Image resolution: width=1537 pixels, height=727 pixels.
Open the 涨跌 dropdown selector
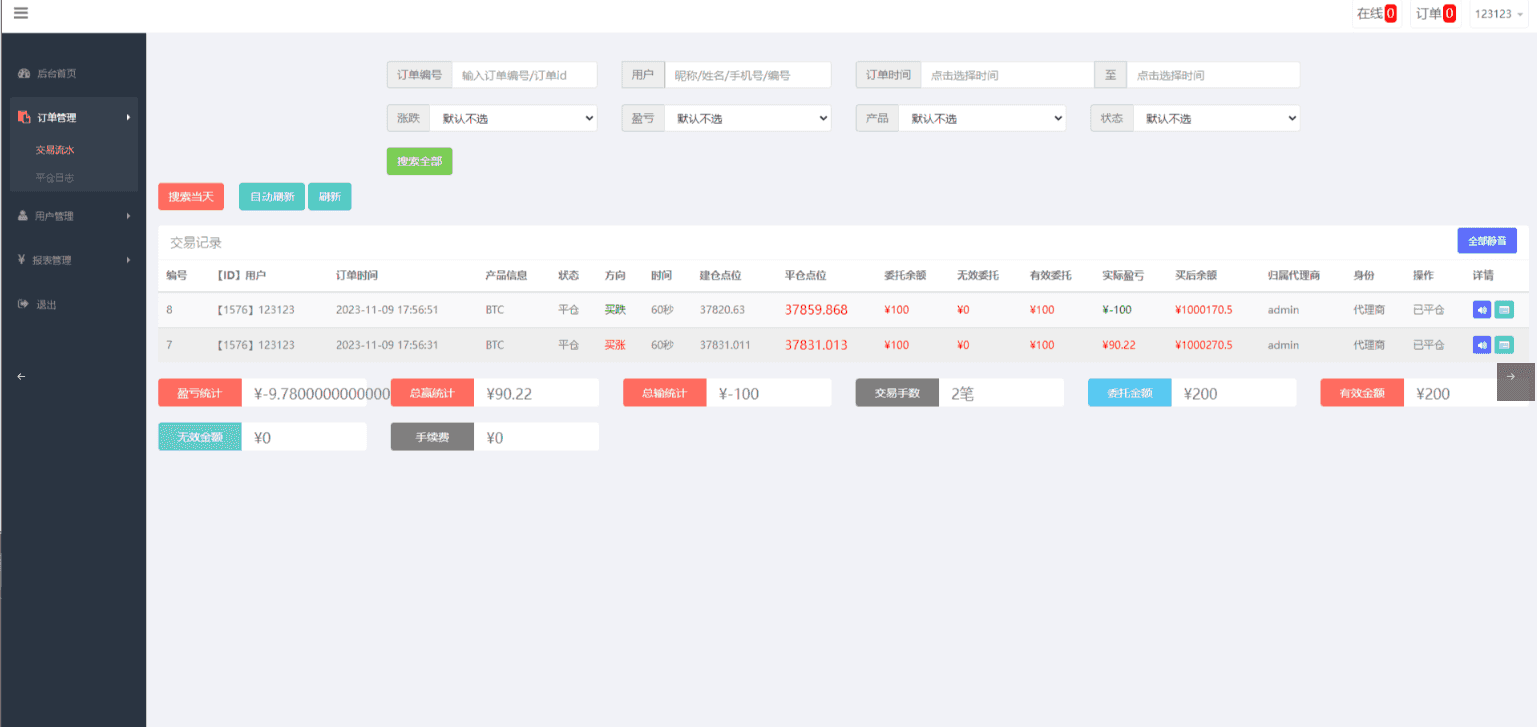point(513,119)
